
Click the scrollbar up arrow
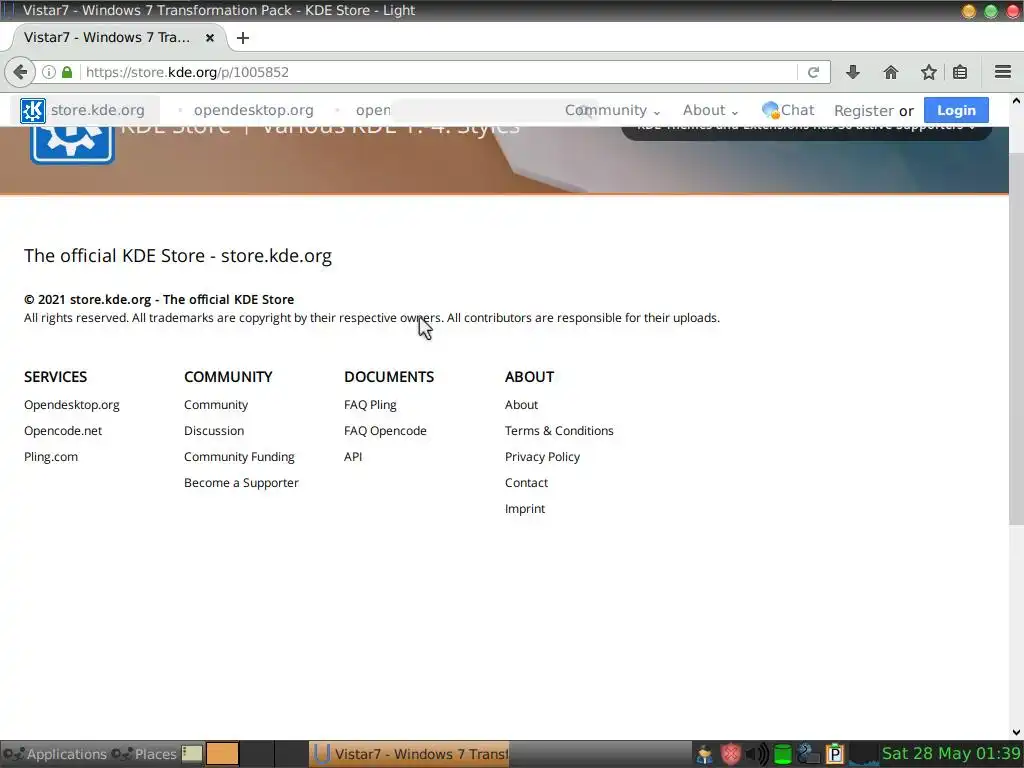1016,101
